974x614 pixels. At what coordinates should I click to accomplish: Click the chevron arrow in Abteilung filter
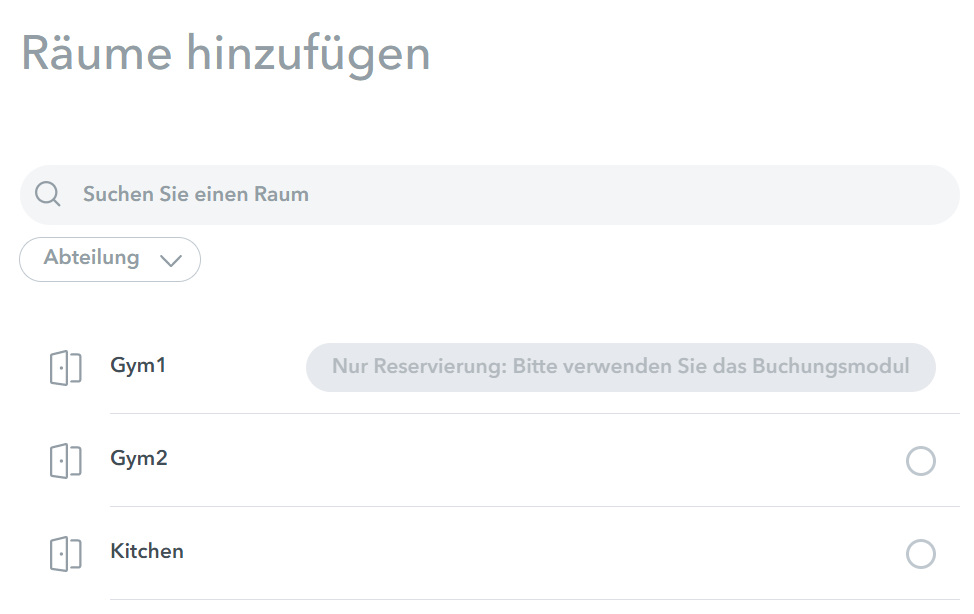[171, 260]
